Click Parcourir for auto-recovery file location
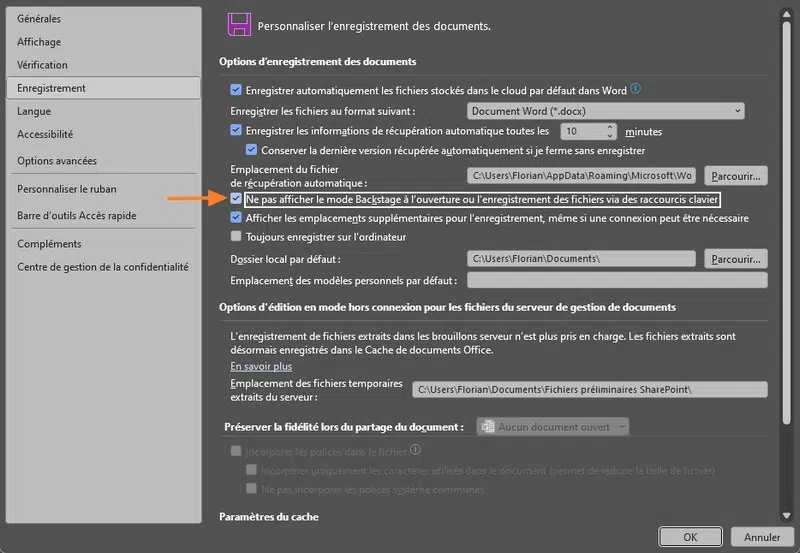The image size is (800, 553). pos(736,176)
